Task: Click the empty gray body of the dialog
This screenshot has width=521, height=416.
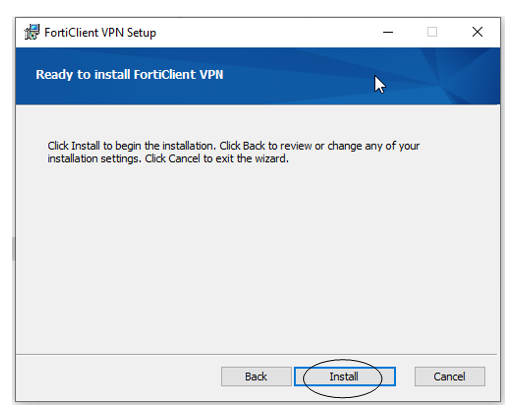Action: click(257, 257)
